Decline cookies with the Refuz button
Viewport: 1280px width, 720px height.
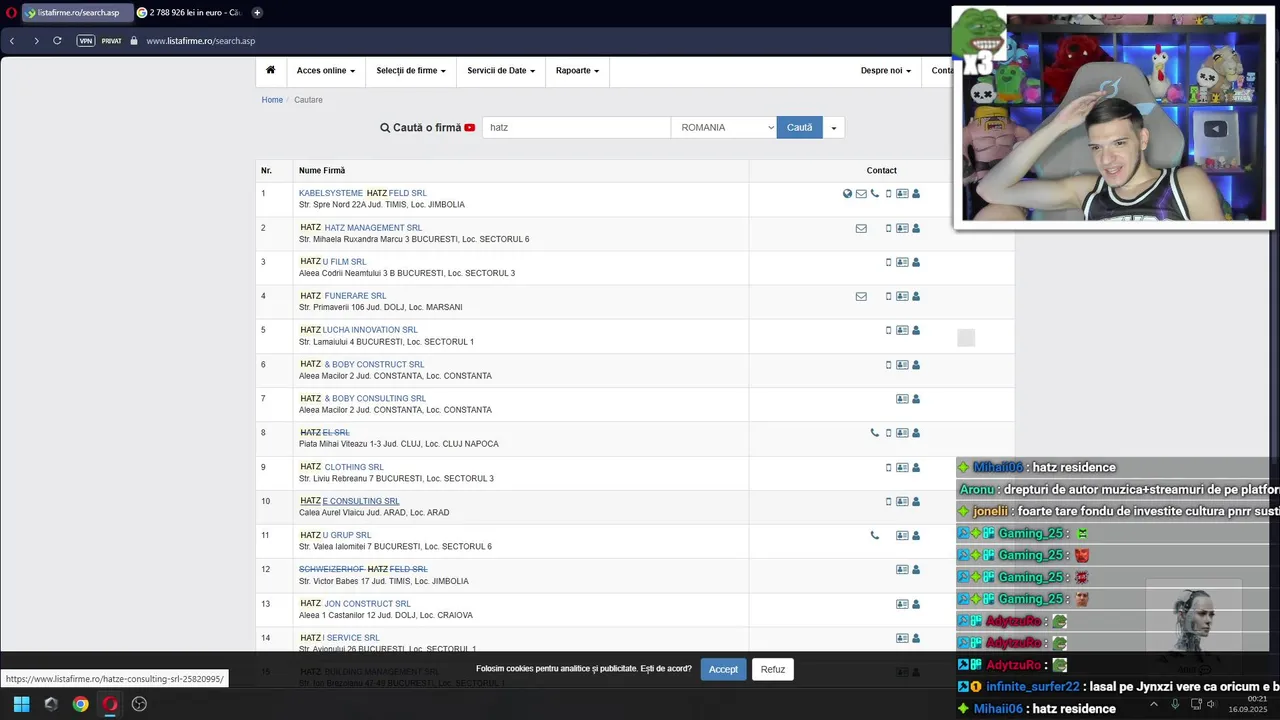[x=773, y=669]
